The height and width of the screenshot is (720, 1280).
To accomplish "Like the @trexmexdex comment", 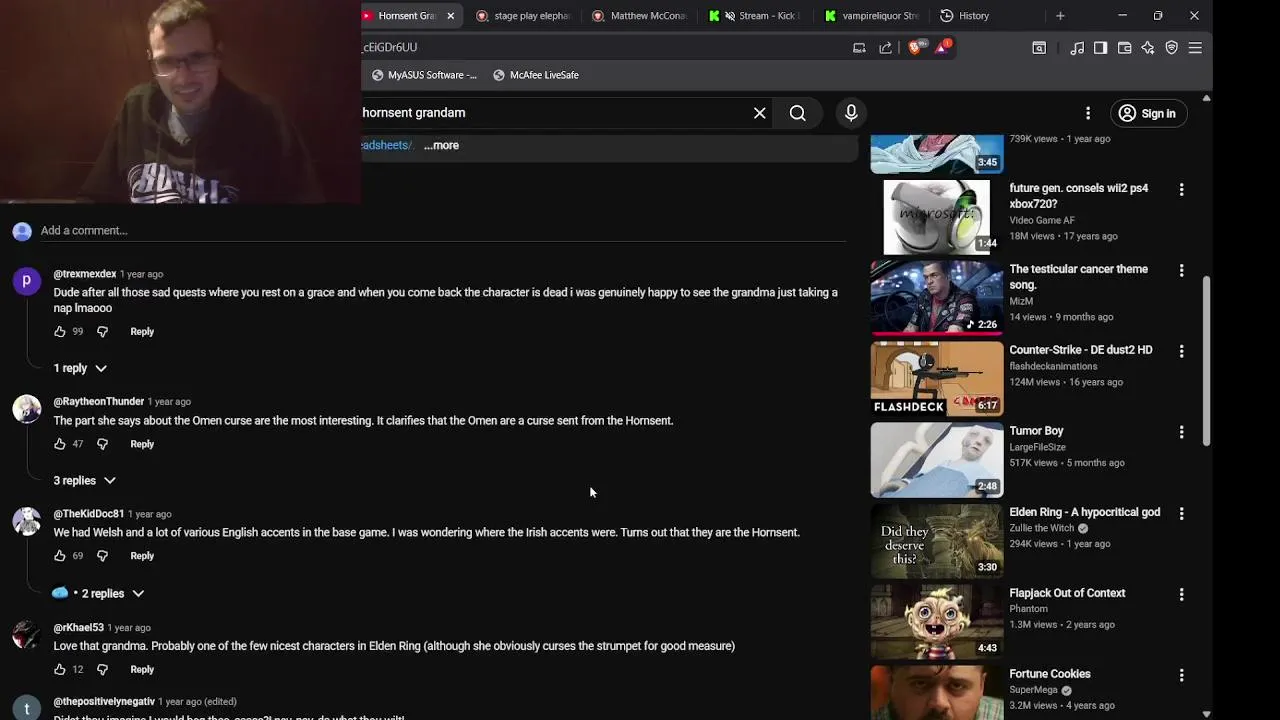I will click(60, 331).
